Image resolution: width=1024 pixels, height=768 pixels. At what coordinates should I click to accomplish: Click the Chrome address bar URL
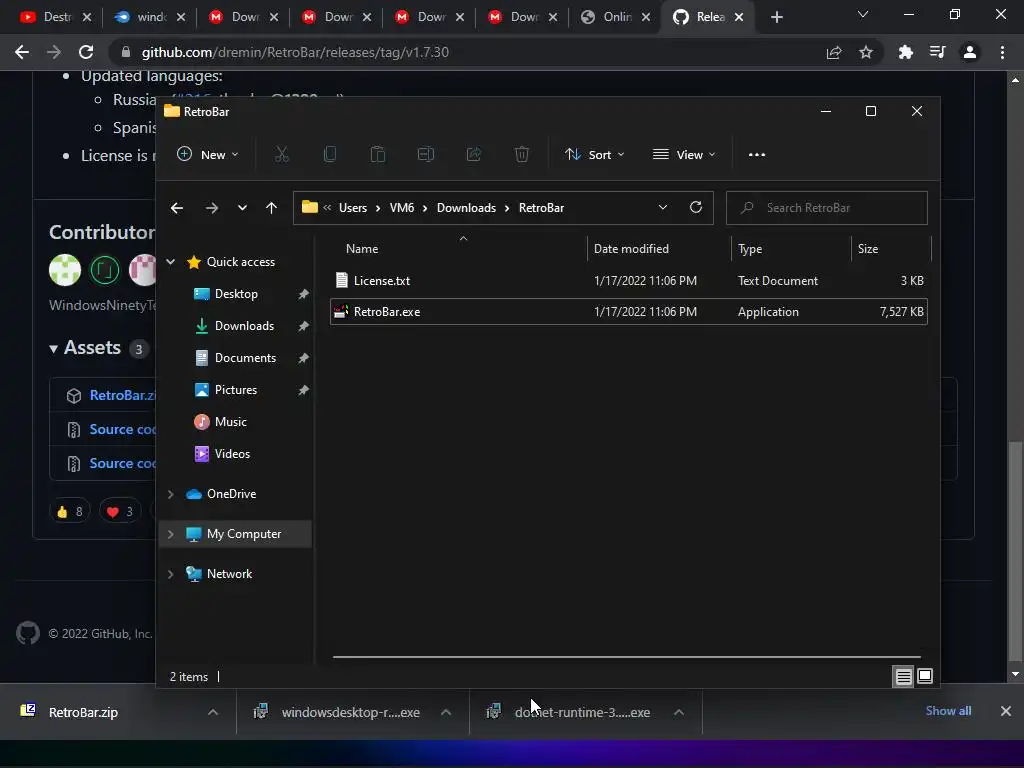click(x=295, y=52)
